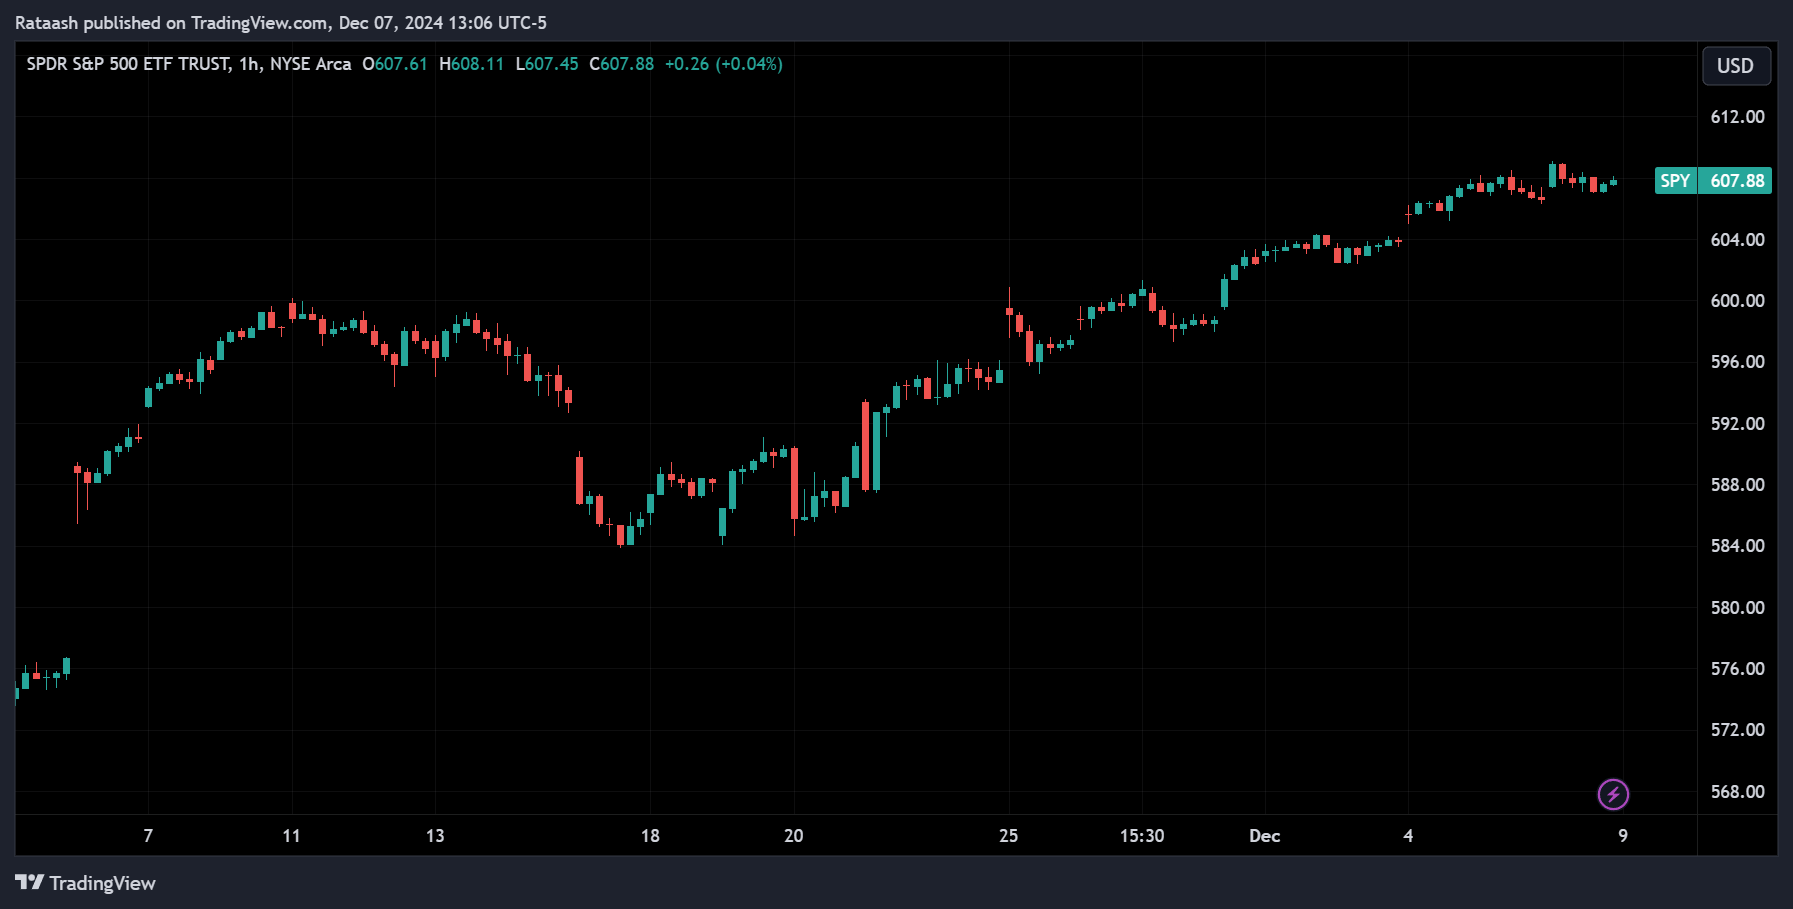Click the date label 18 on time axis
The image size is (1793, 909).
pyautogui.click(x=650, y=836)
